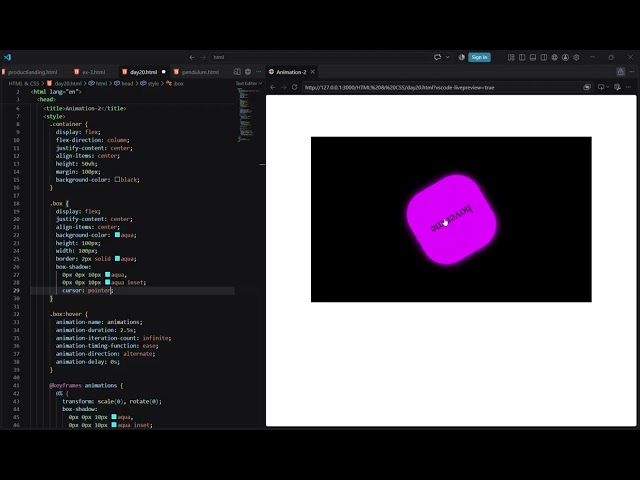640x480 pixels.
Task: Click the lock icon in preview group
Action: pos(620,72)
